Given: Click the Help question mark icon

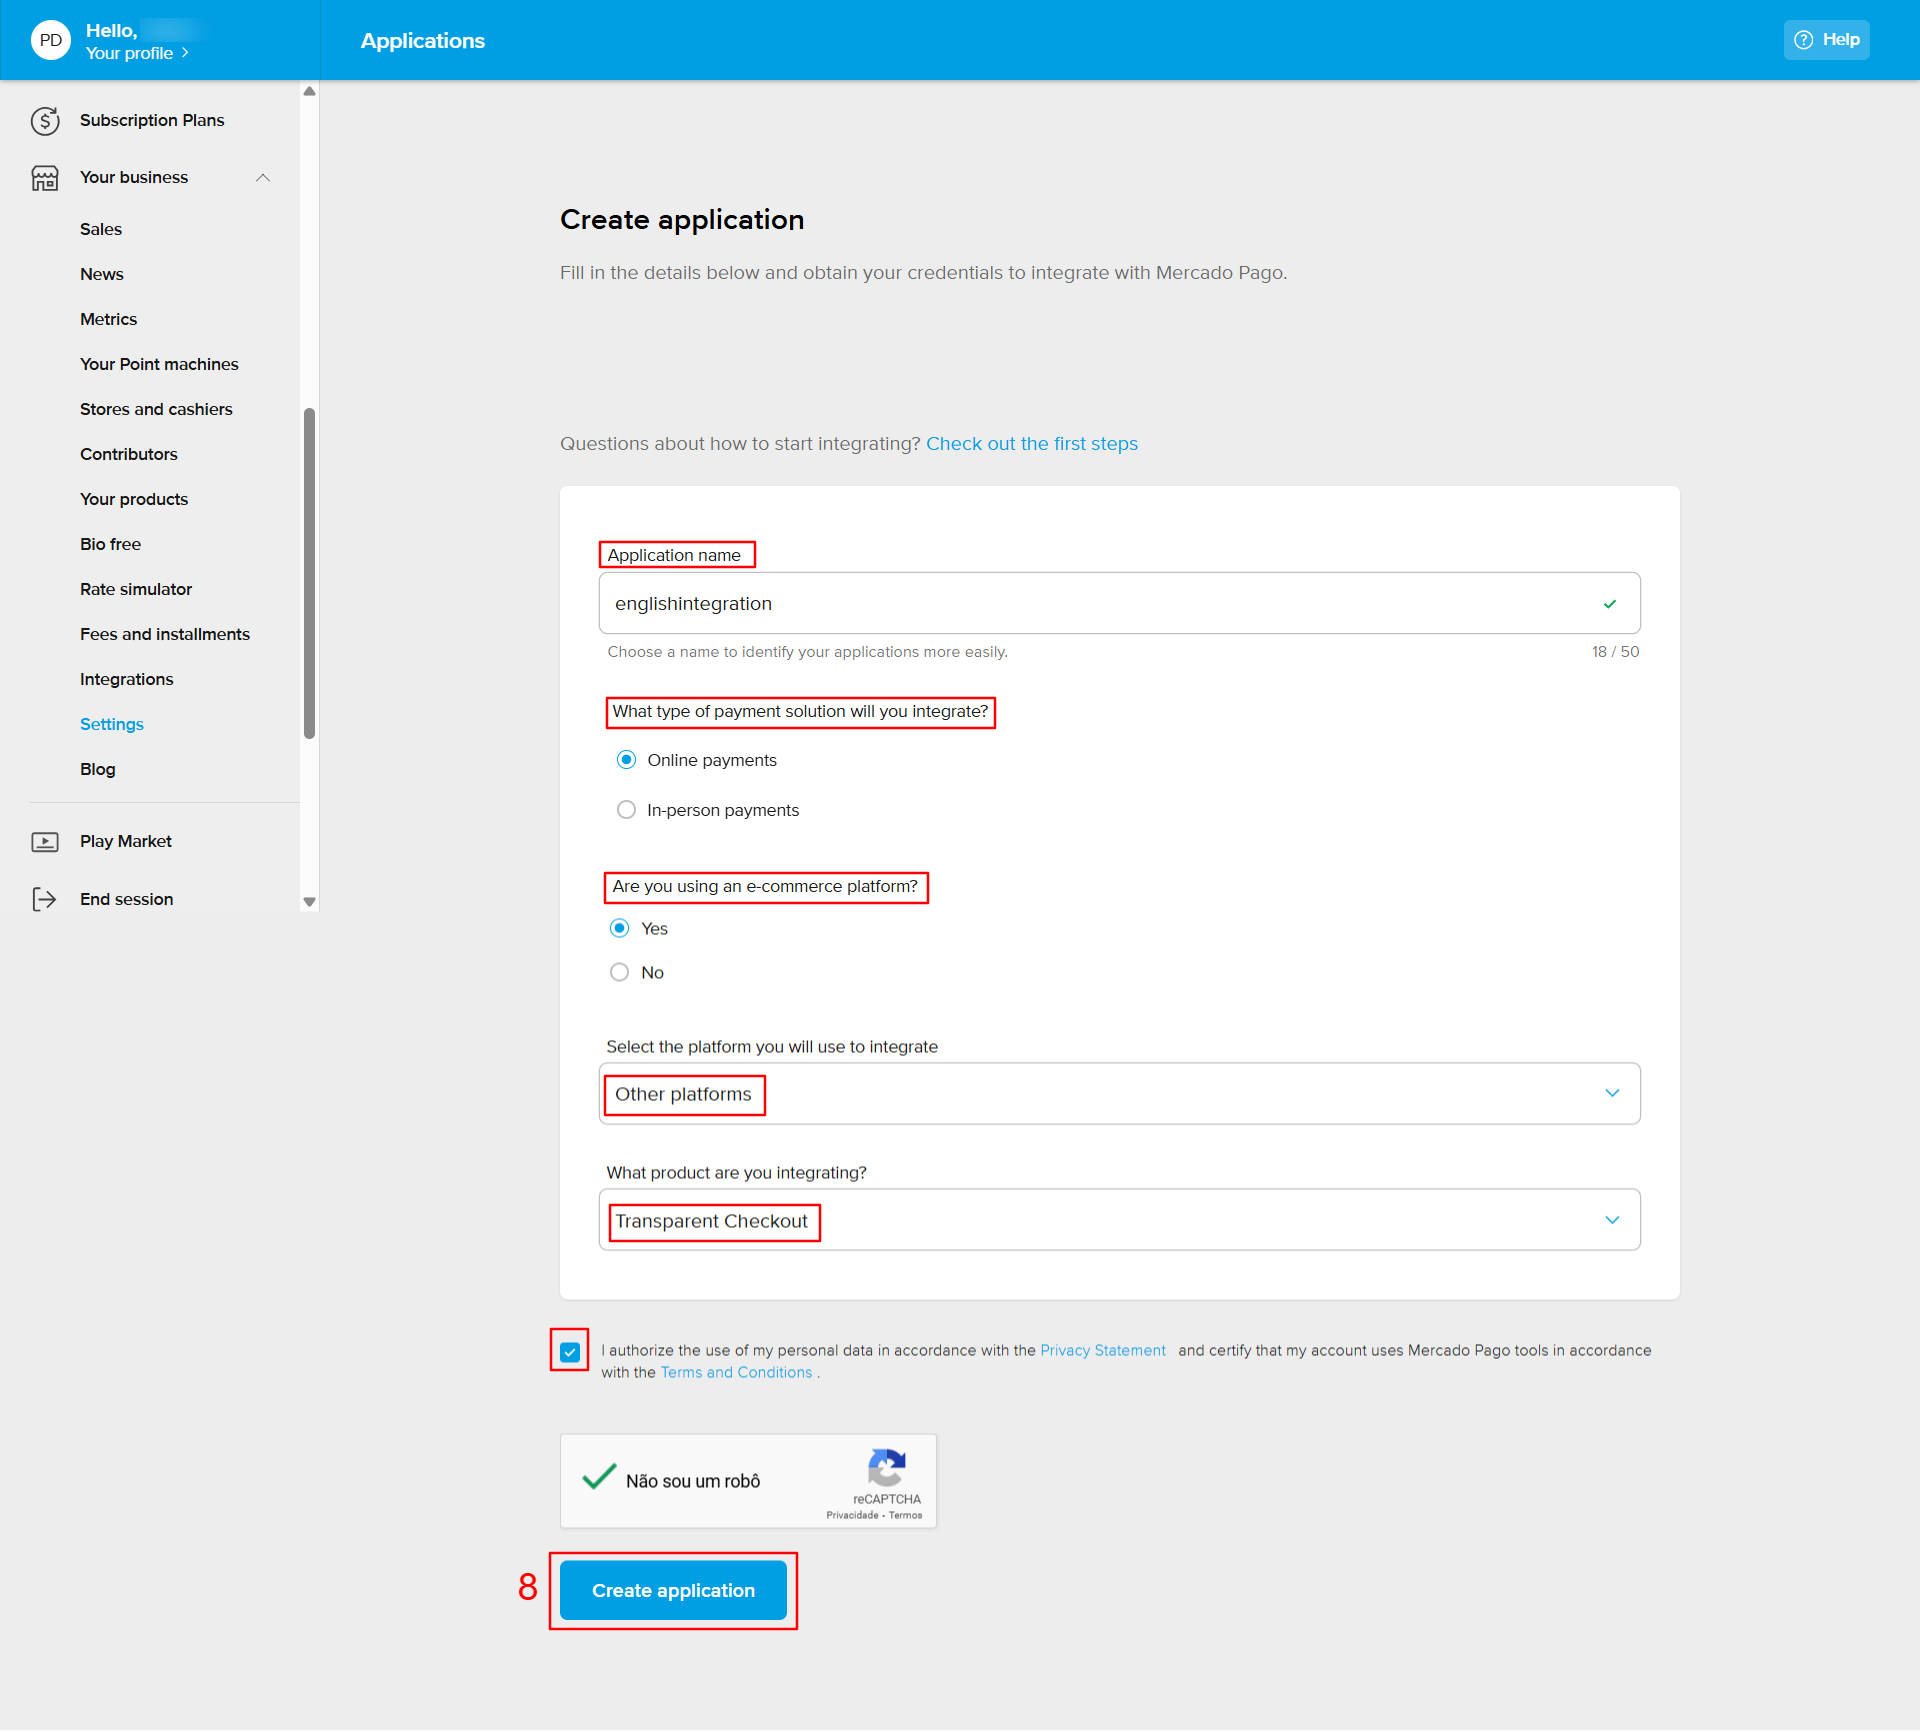Looking at the screenshot, I should tap(1804, 40).
